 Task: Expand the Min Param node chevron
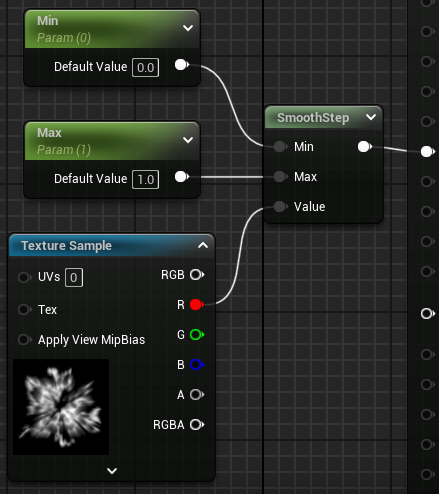pos(188,28)
